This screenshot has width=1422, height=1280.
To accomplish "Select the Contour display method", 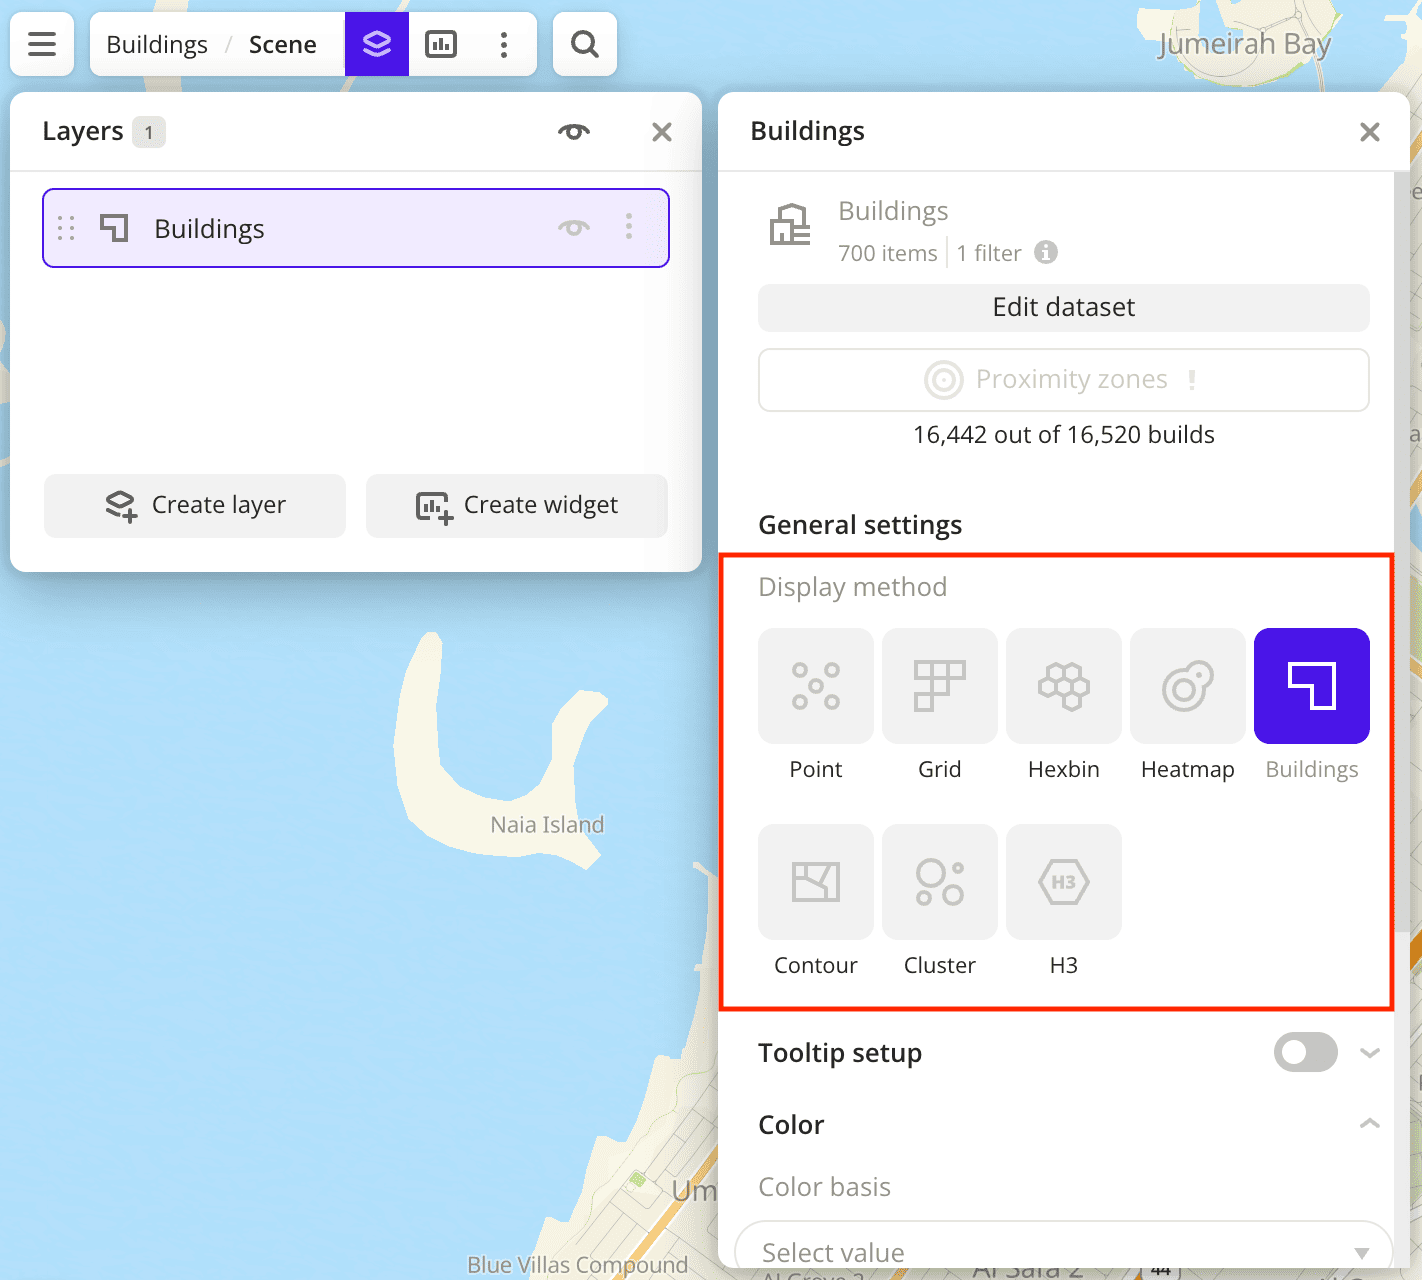I will (815, 882).
